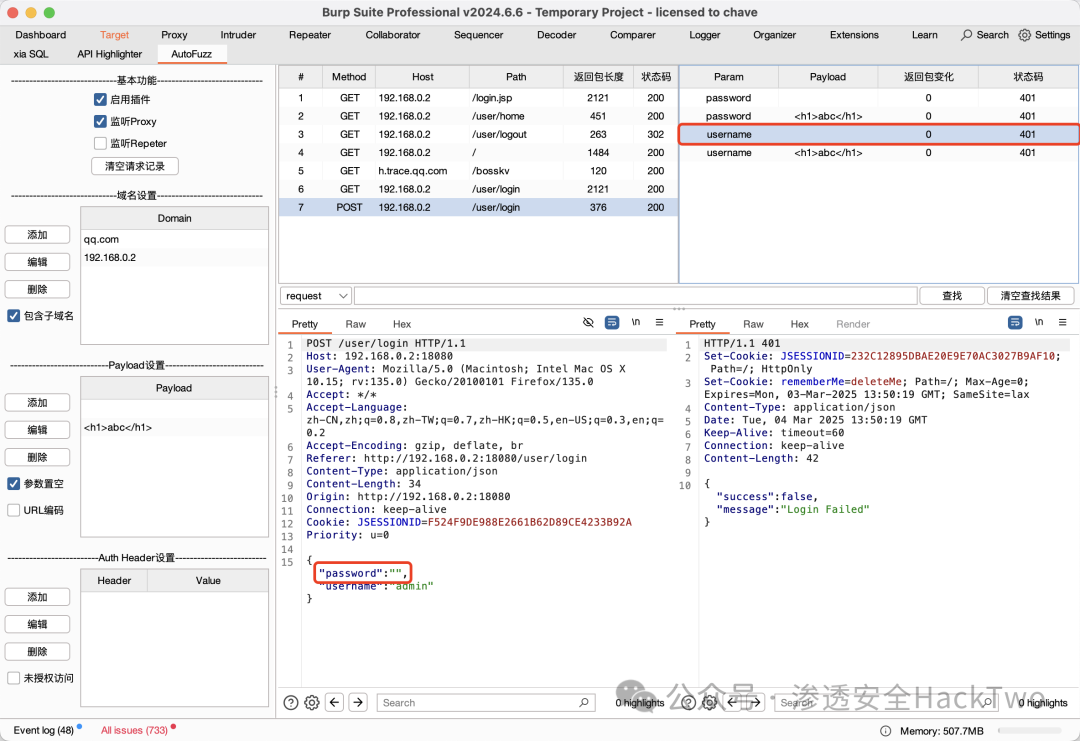Enable URL编码 checkbox

pyautogui.click(x=14, y=510)
